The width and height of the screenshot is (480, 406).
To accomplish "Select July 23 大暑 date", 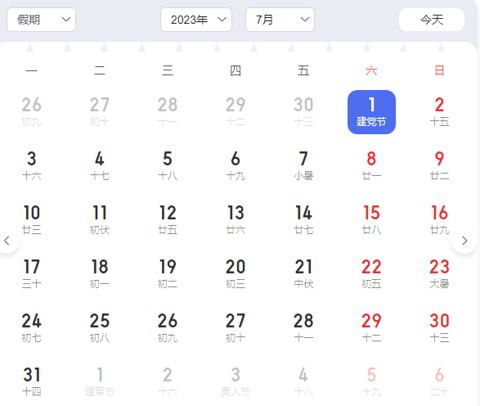I will coord(439,274).
